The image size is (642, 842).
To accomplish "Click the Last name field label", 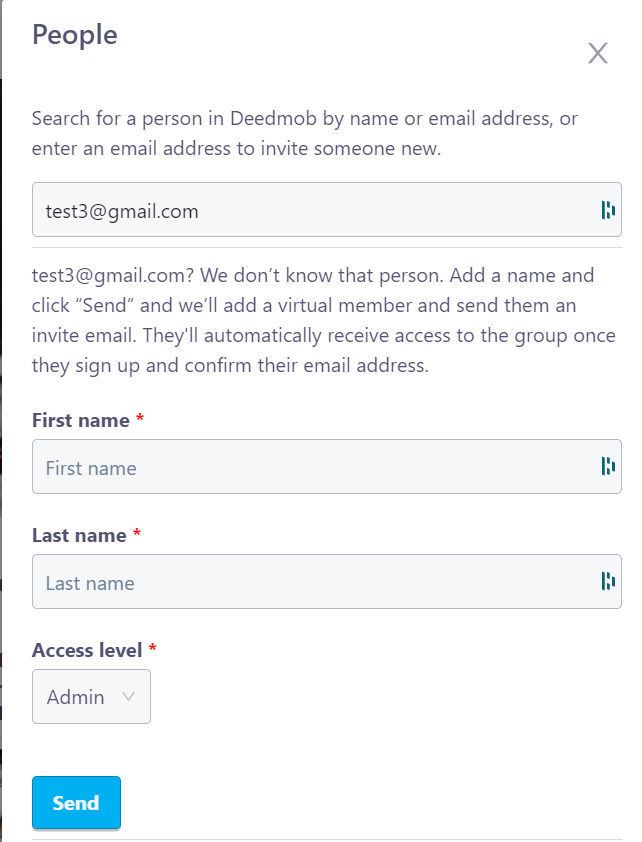I will coord(79,535).
